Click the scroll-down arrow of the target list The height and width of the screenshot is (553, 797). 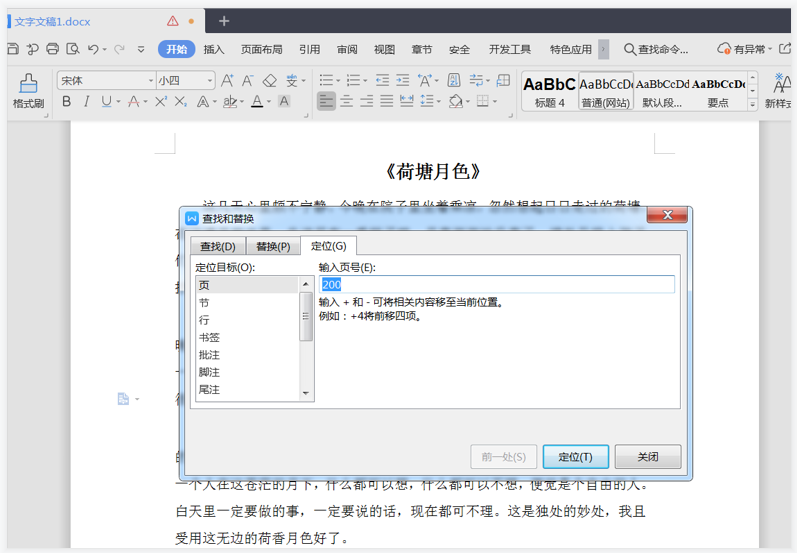click(x=306, y=393)
